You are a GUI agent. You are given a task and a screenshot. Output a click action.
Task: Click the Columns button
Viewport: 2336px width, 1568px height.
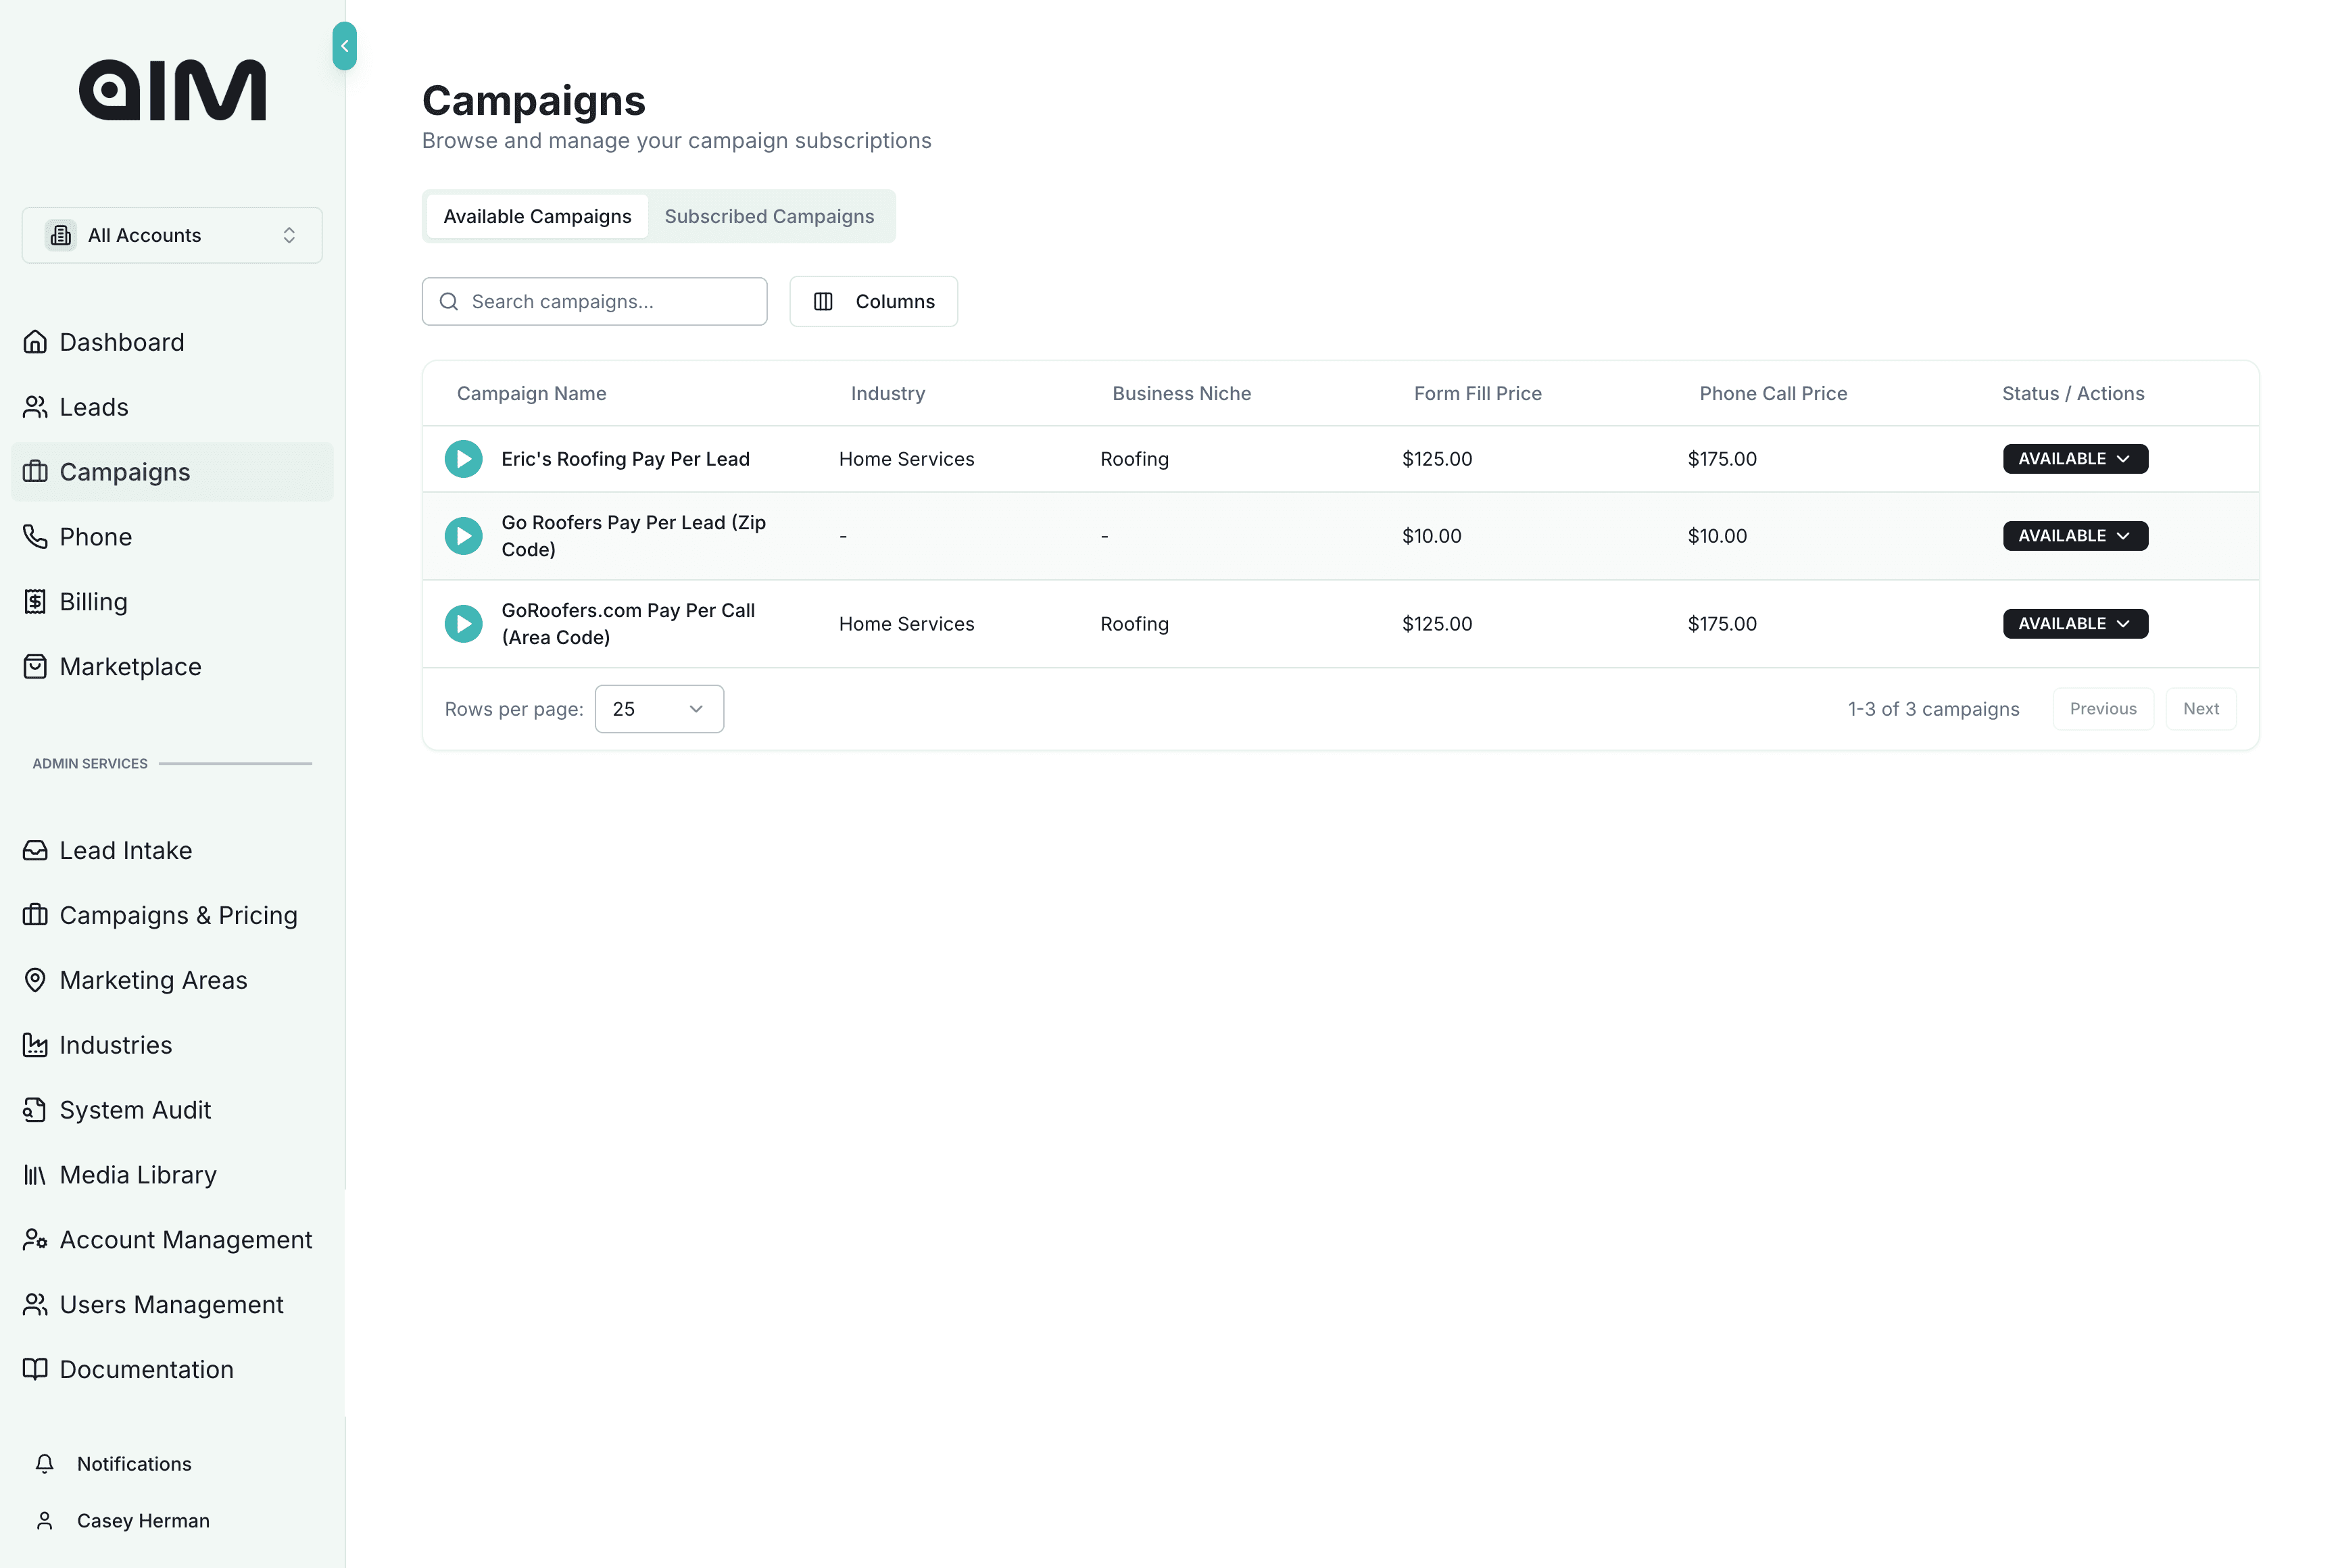click(873, 302)
